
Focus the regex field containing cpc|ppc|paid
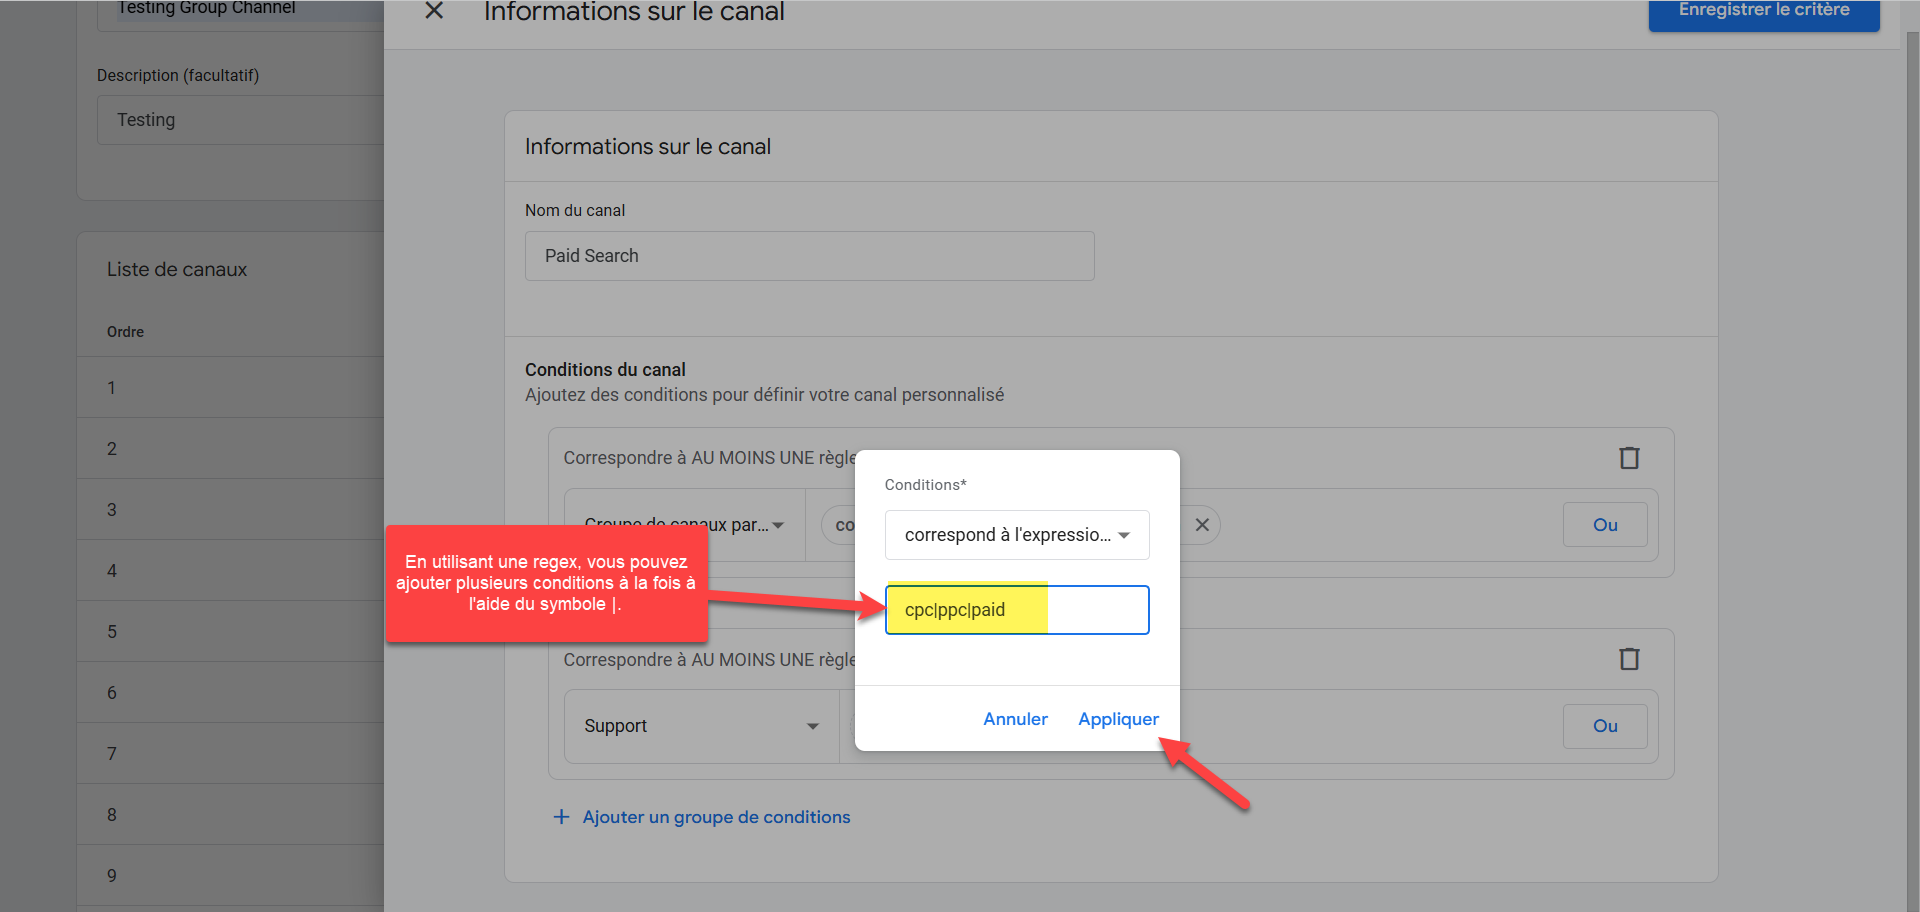tap(1016, 610)
